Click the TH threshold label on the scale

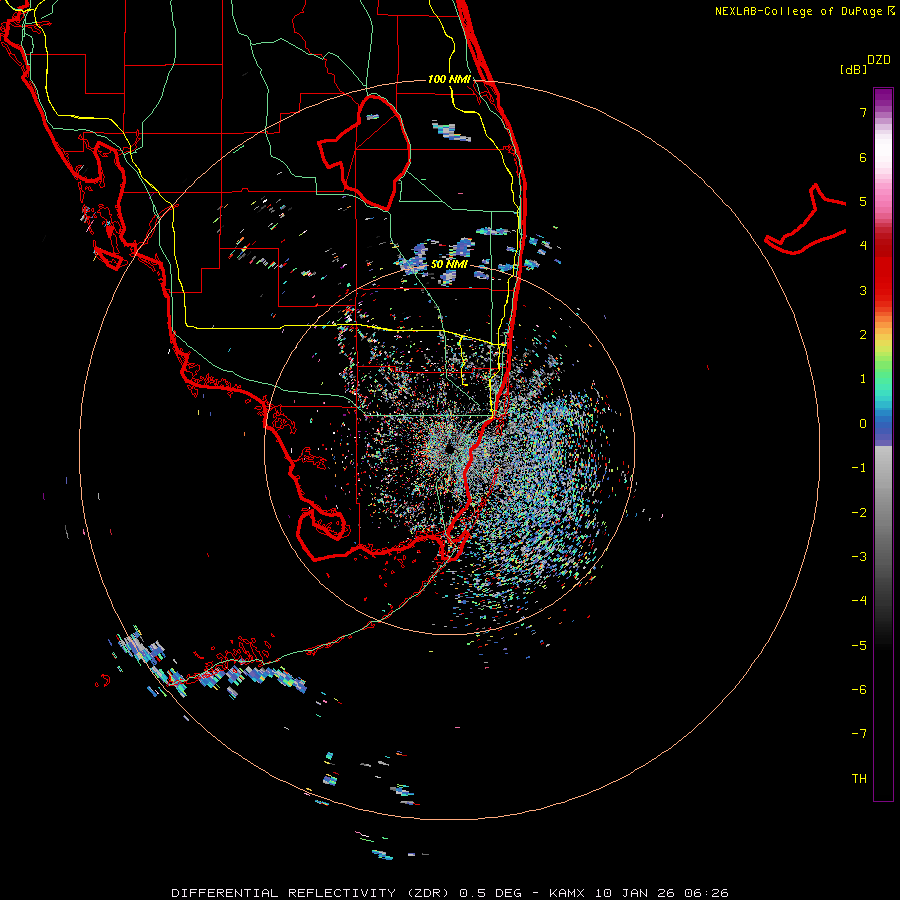859,779
